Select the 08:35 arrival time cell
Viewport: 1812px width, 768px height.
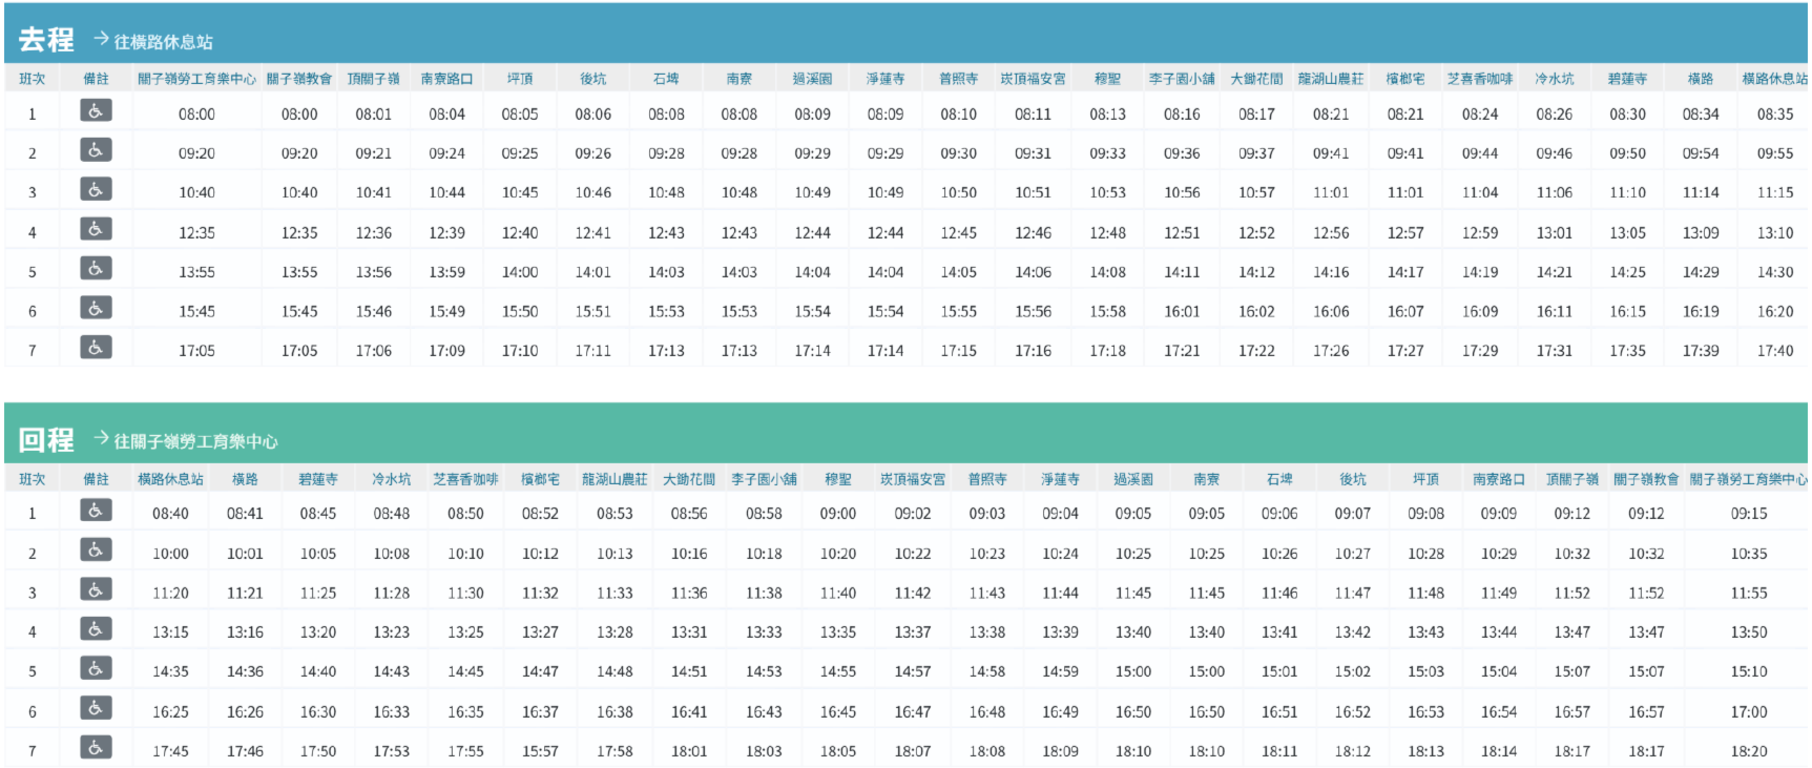tap(1775, 114)
